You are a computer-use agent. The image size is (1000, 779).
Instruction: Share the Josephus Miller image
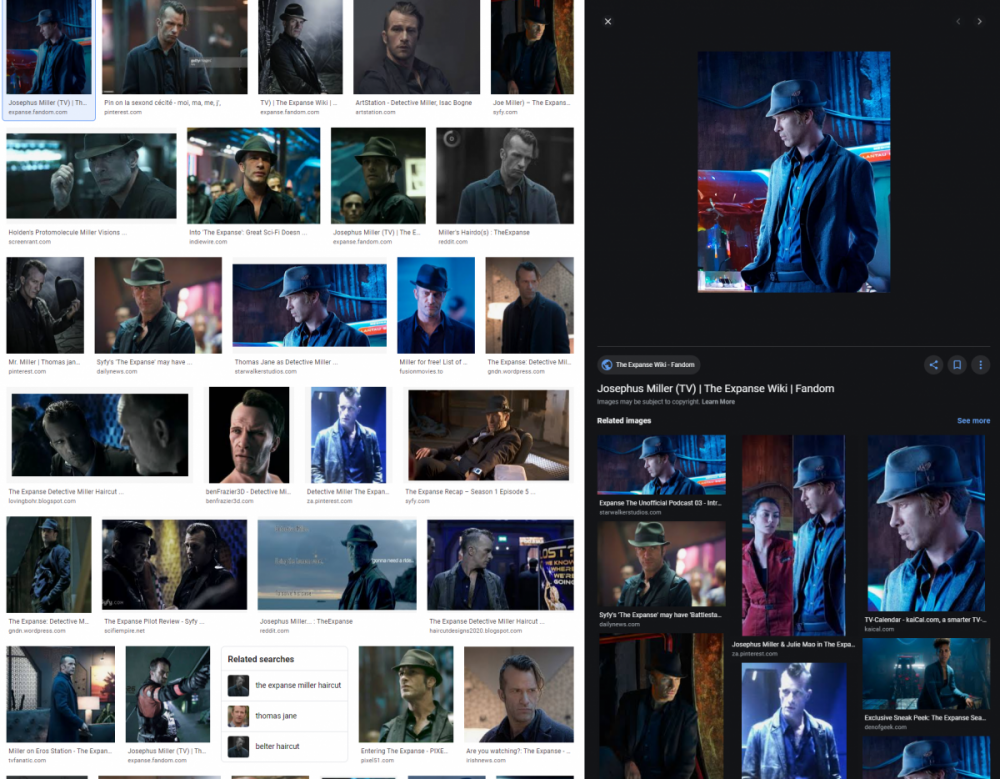(x=933, y=365)
